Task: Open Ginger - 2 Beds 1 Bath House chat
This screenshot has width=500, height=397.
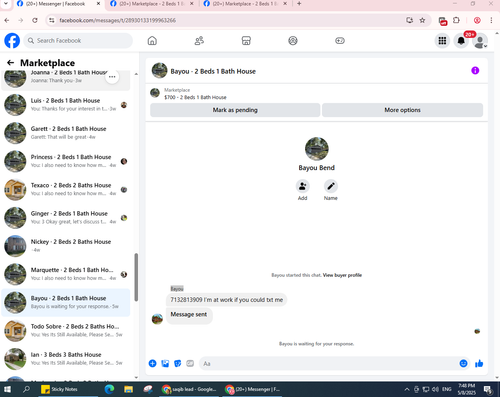Action: pyautogui.click(x=65, y=217)
